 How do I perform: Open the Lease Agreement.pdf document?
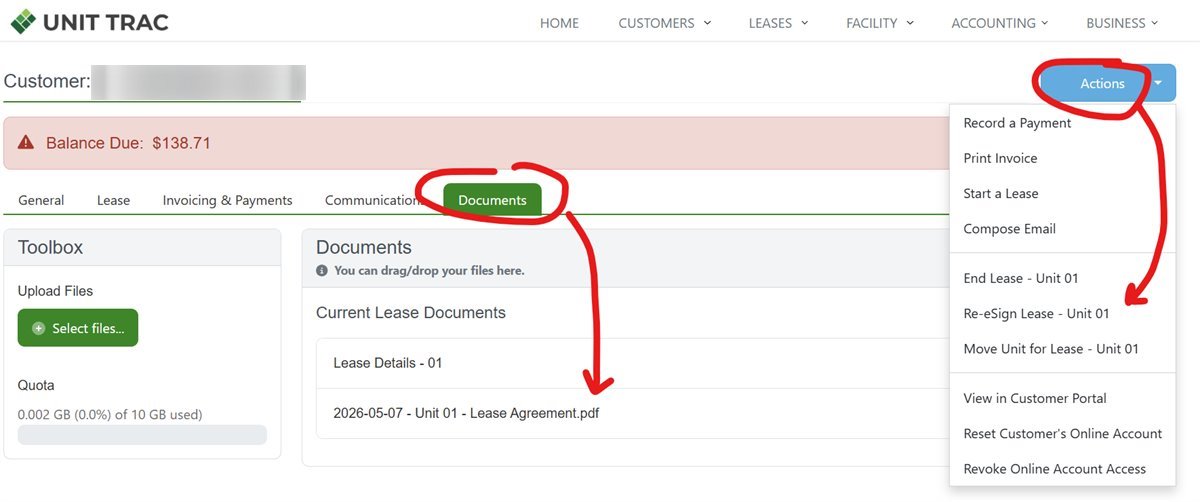point(466,413)
